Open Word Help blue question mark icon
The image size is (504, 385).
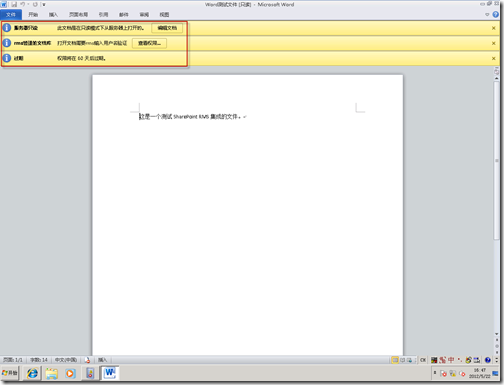tap(496, 14)
